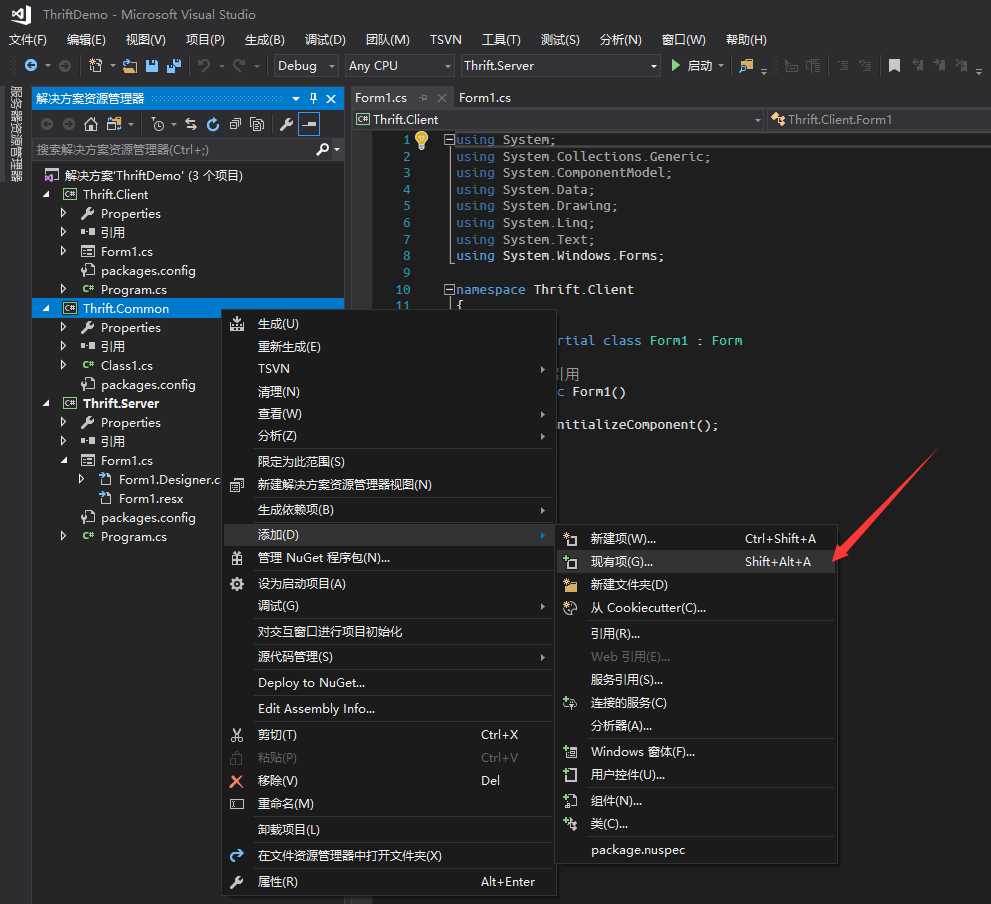Close the first Form1.cs tab
Screen dimensions: 991x904
442,97
